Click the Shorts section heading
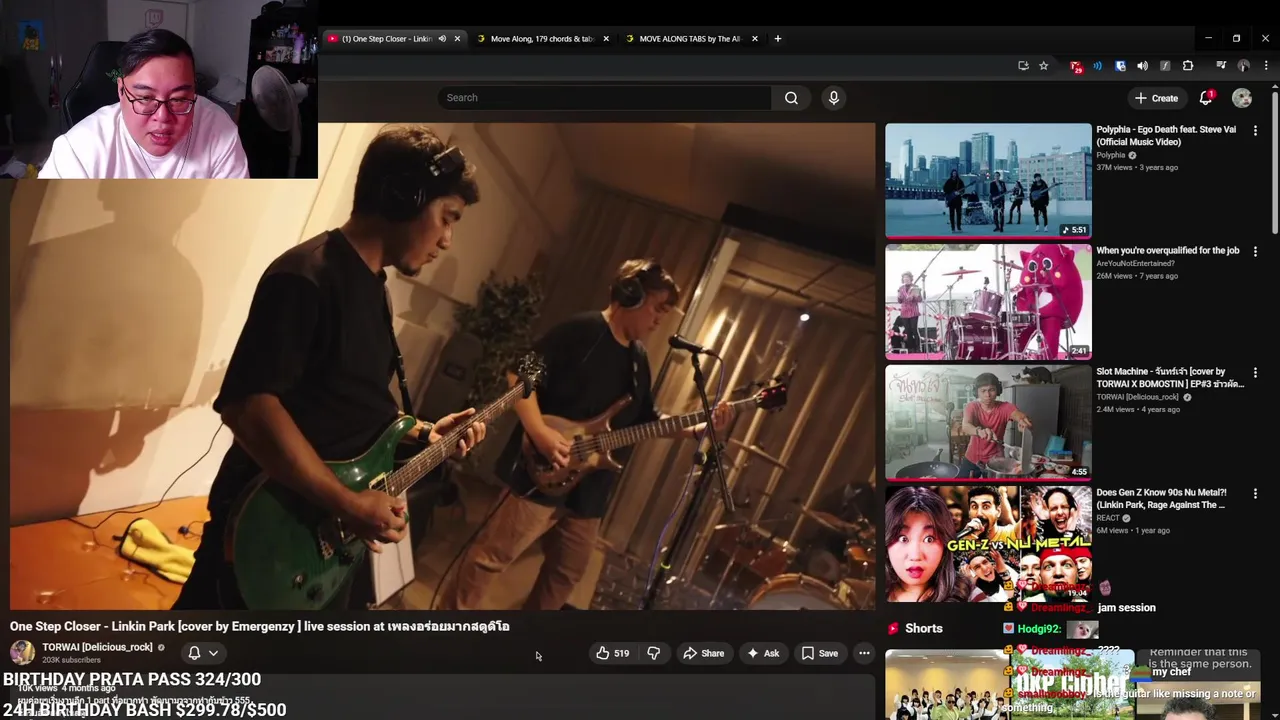 (924, 628)
